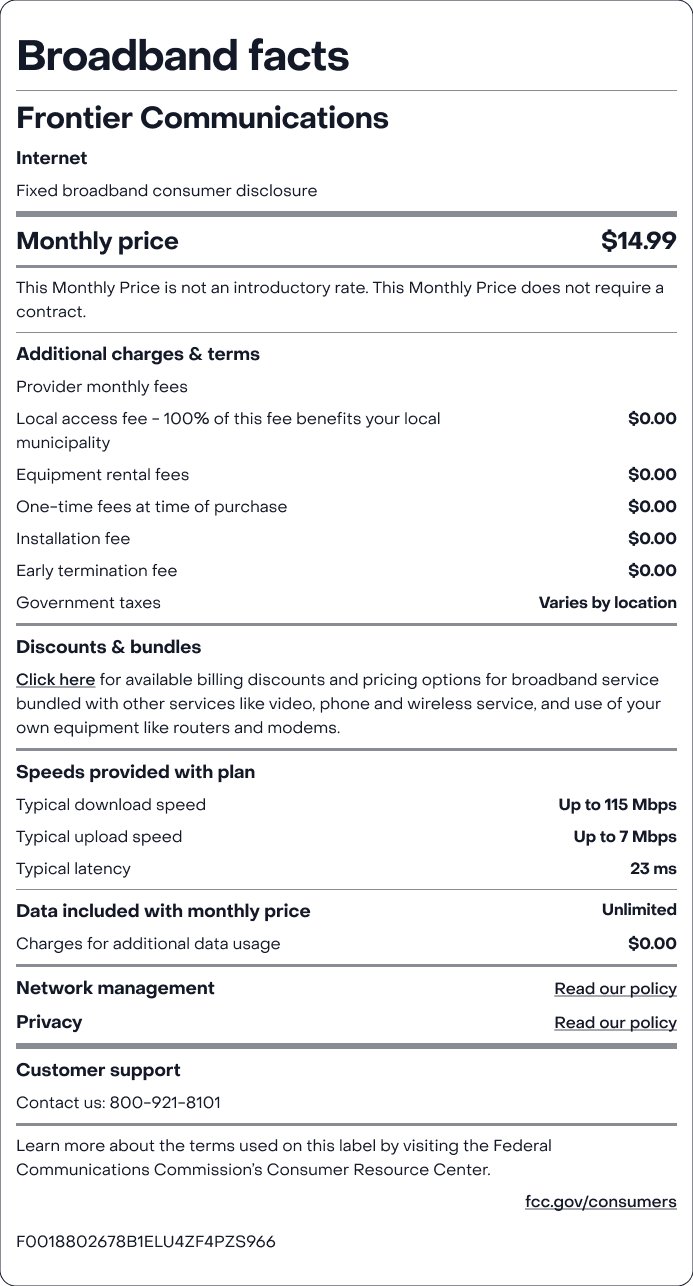693x1286 pixels.
Task: Visit the fcc.gov/consumers link
Action: click(x=601, y=1202)
